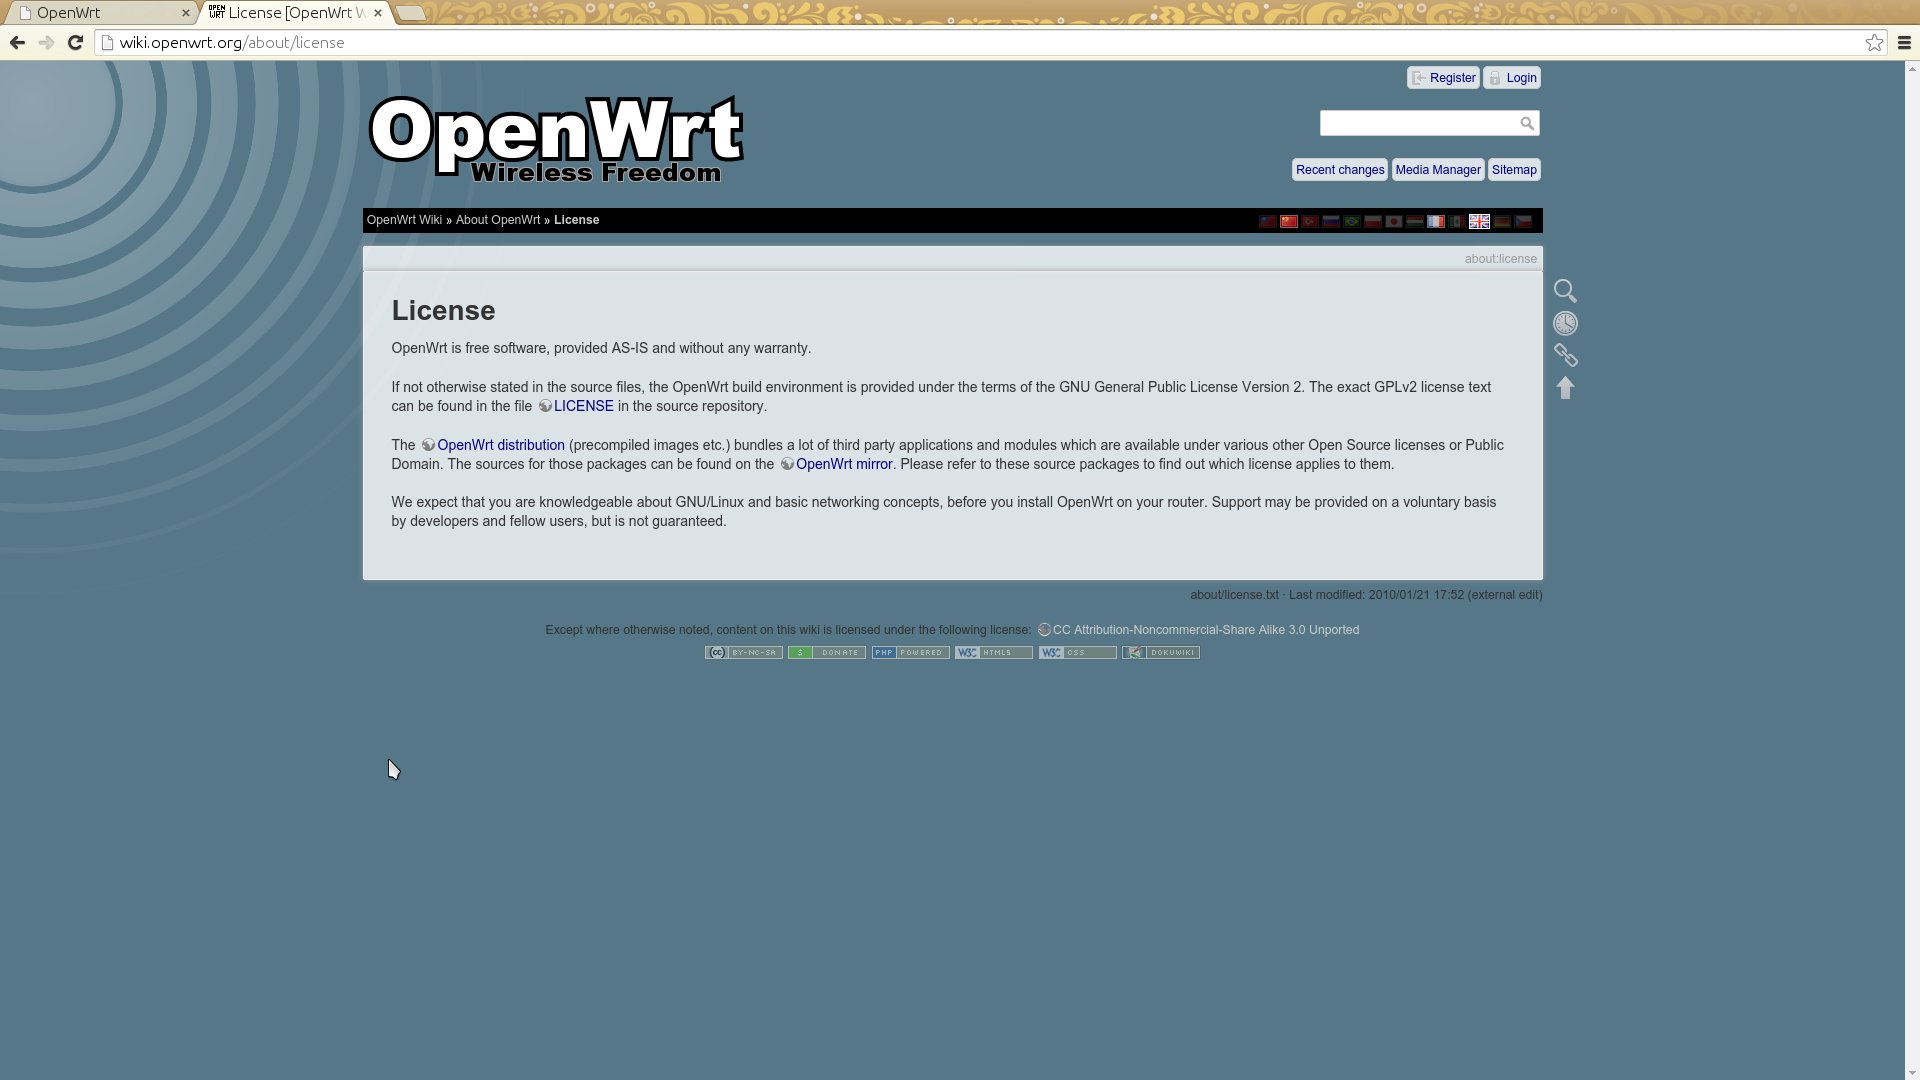
Task: Bookmark this page with the star icon
Action: [x=1874, y=42]
